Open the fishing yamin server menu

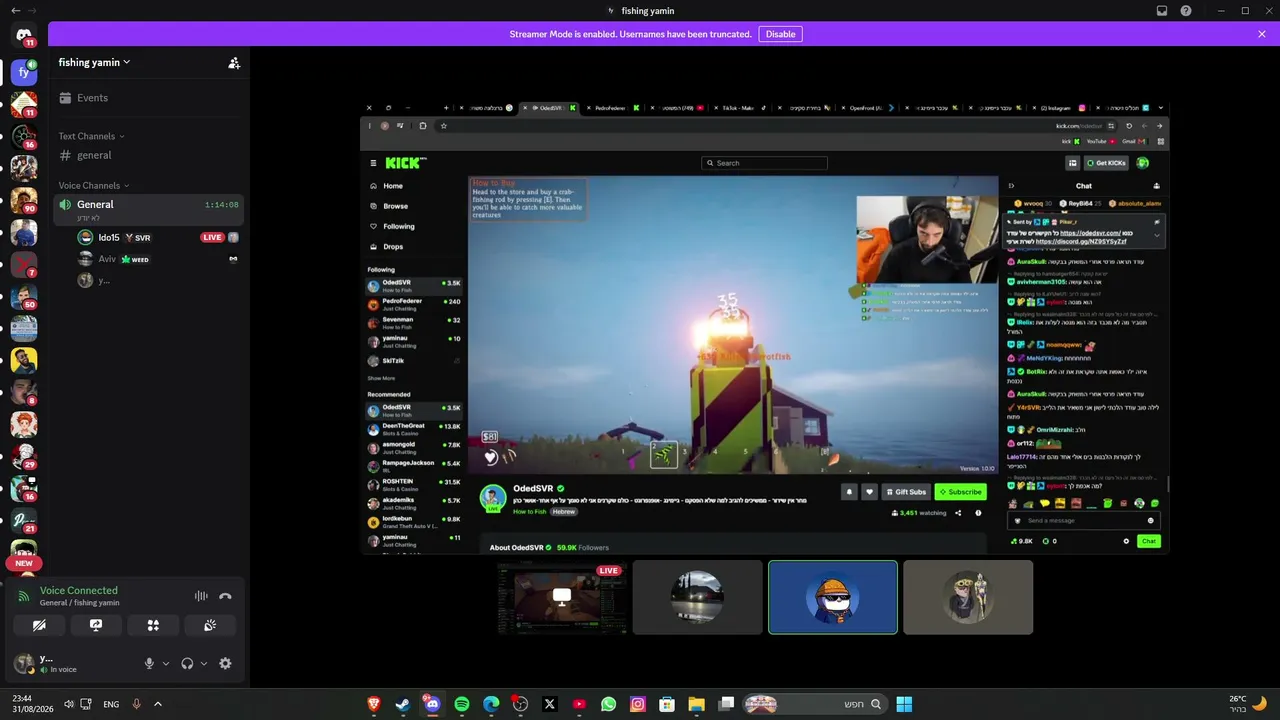pyautogui.click(x=94, y=62)
